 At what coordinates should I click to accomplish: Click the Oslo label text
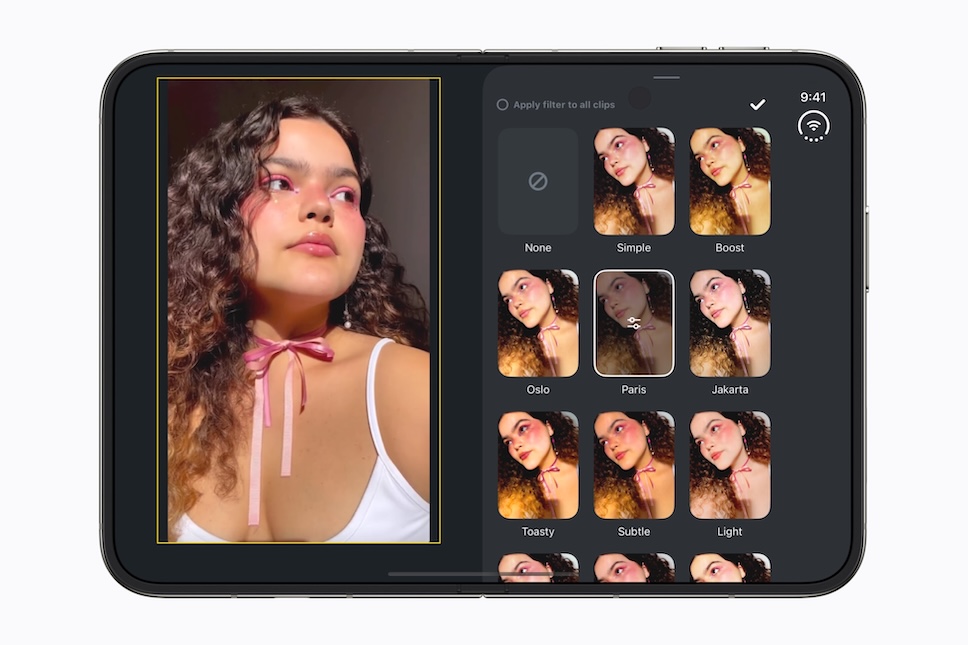point(538,389)
